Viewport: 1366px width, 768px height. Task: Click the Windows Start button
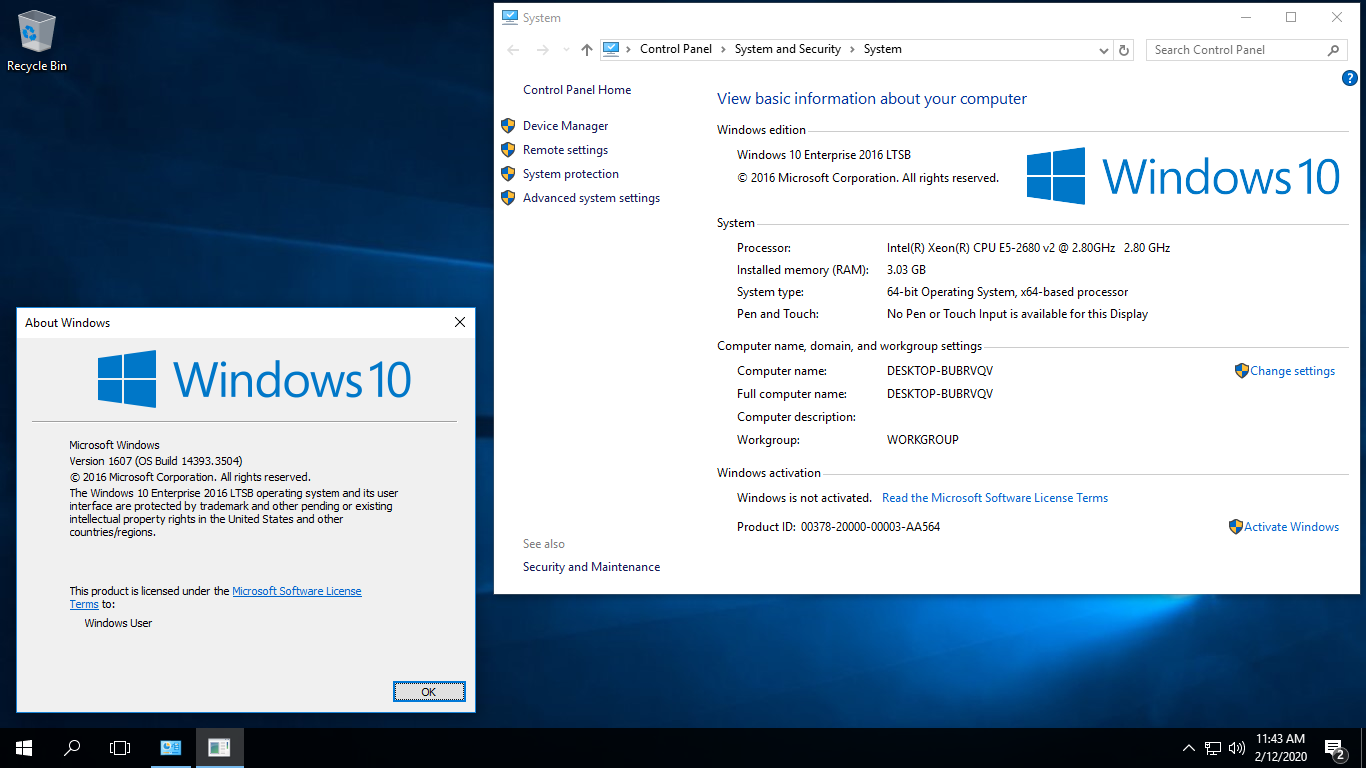pyautogui.click(x=24, y=747)
